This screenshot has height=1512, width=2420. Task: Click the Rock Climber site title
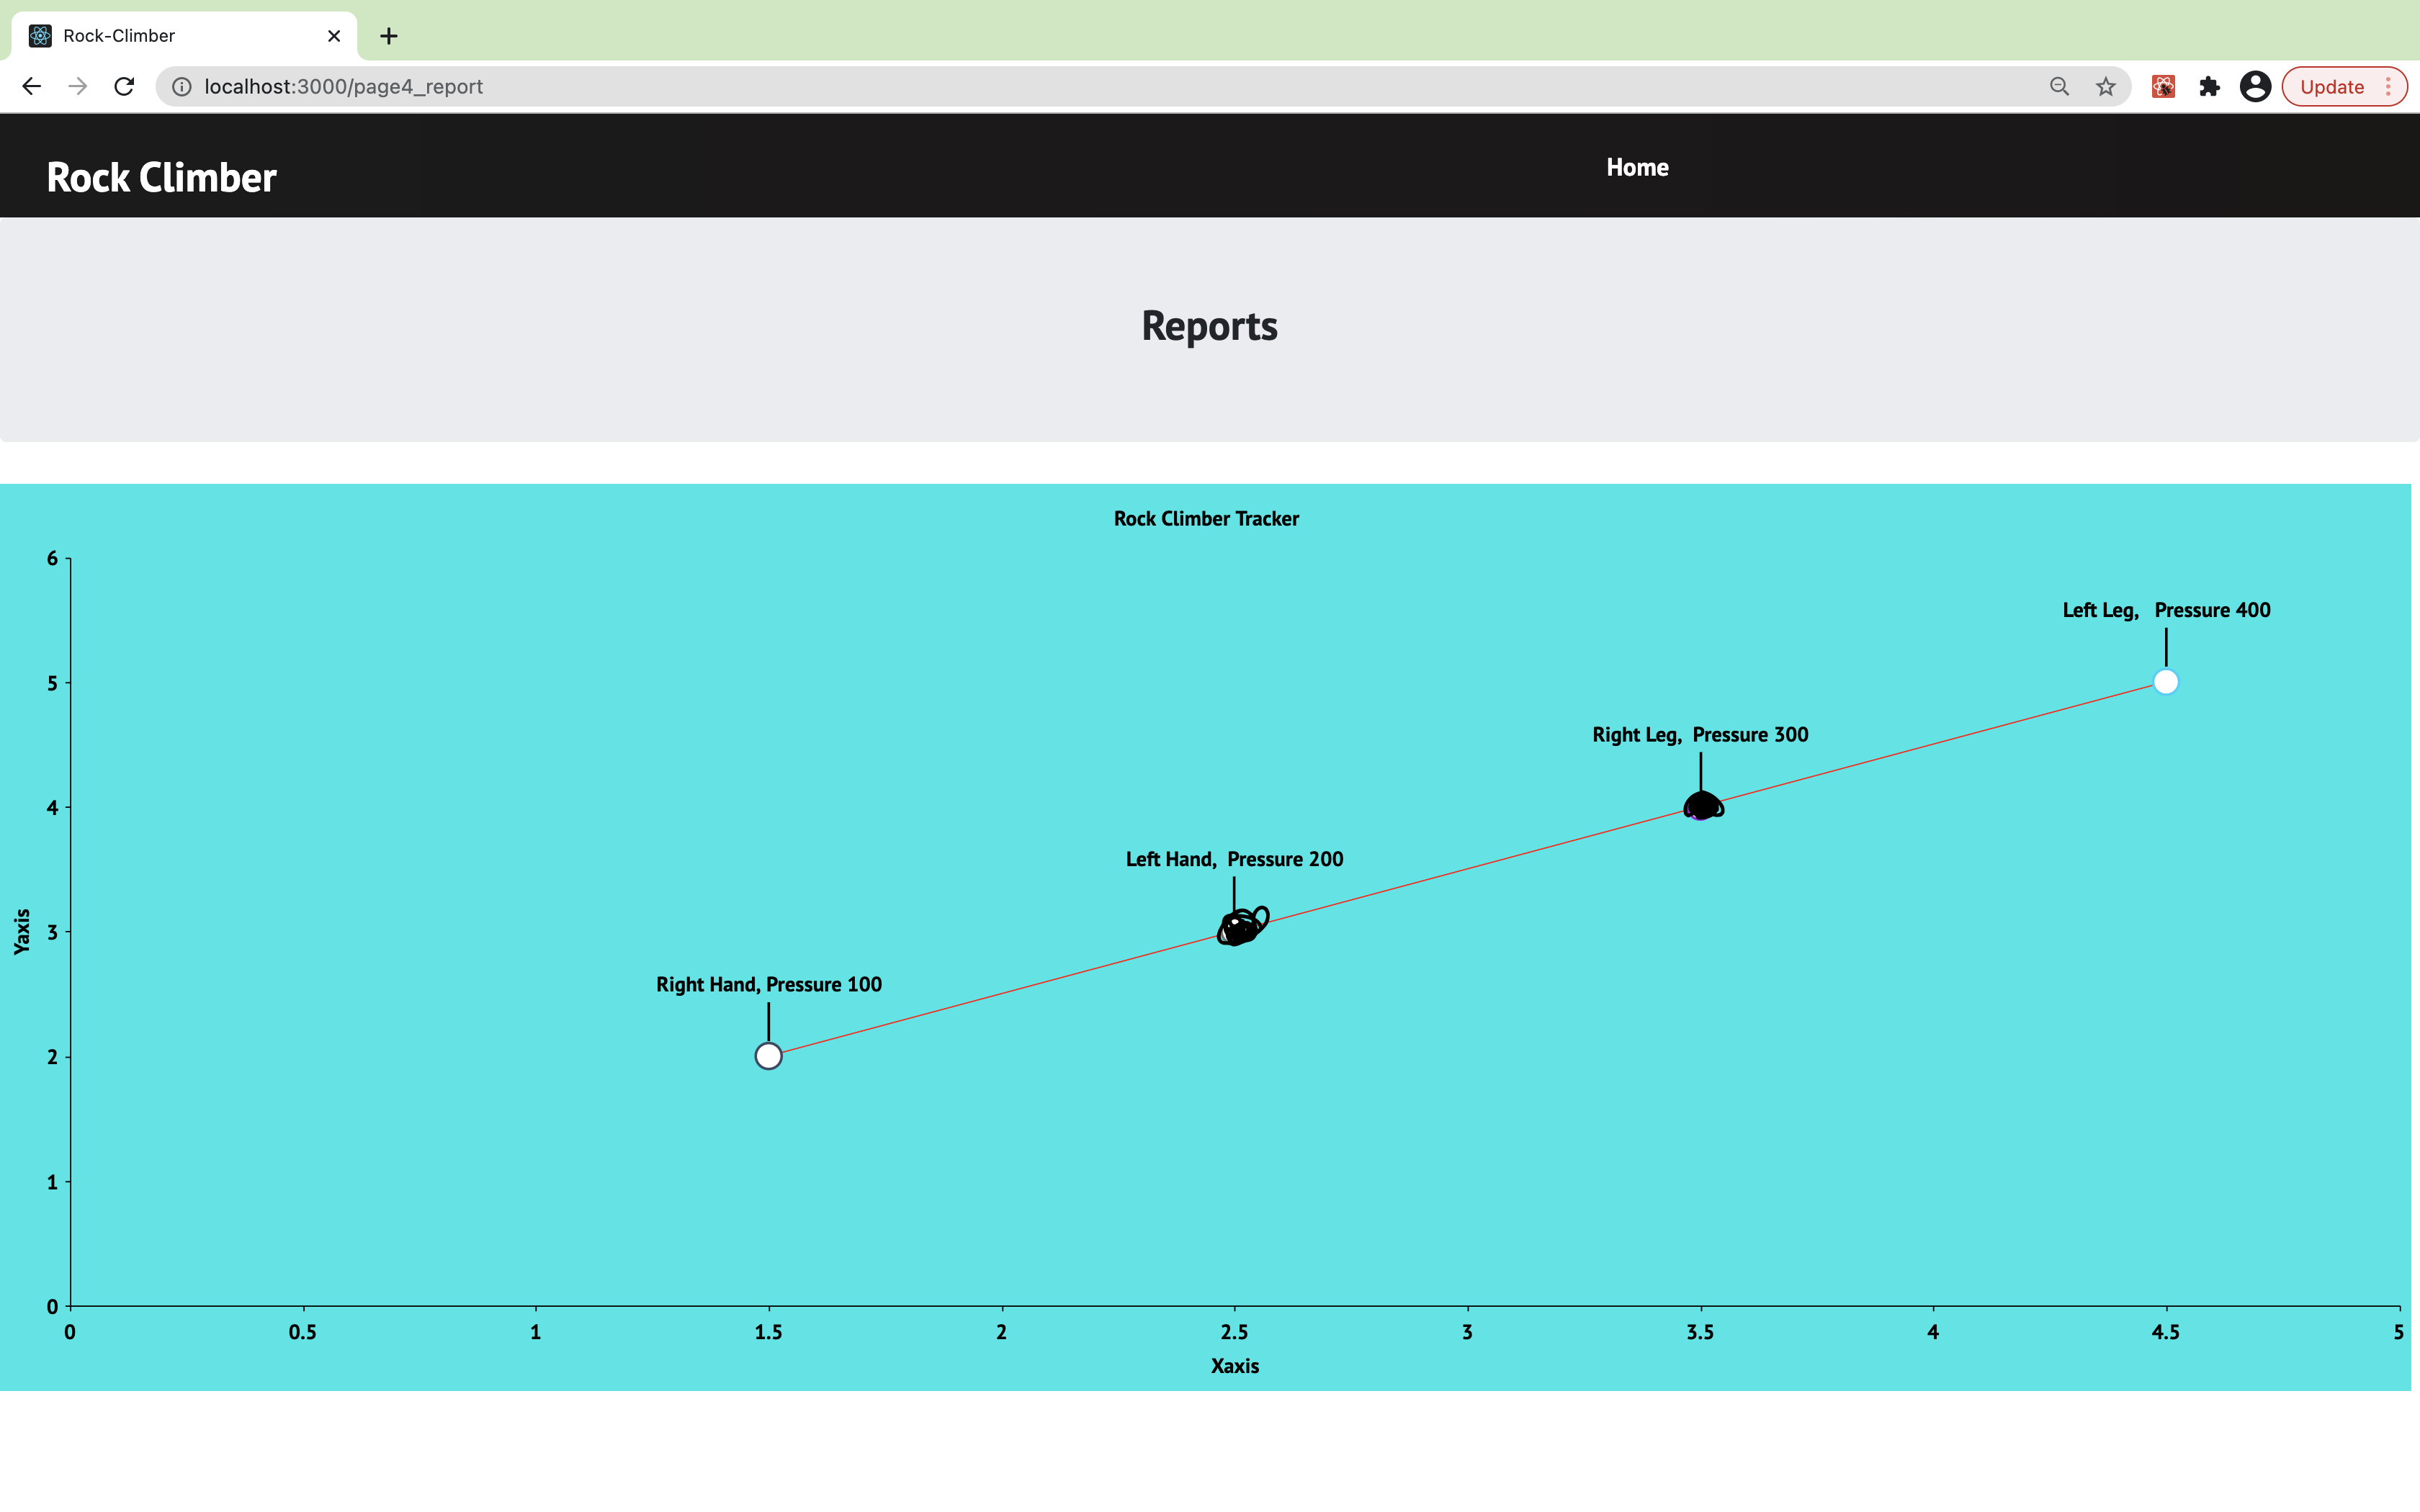[x=162, y=177]
